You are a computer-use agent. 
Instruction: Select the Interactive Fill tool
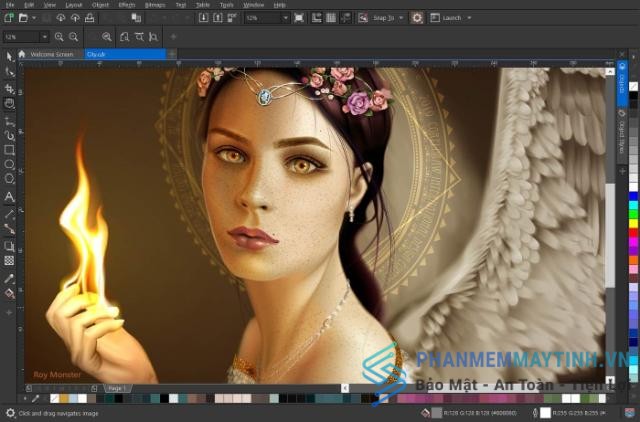click(x=9, y=294)
